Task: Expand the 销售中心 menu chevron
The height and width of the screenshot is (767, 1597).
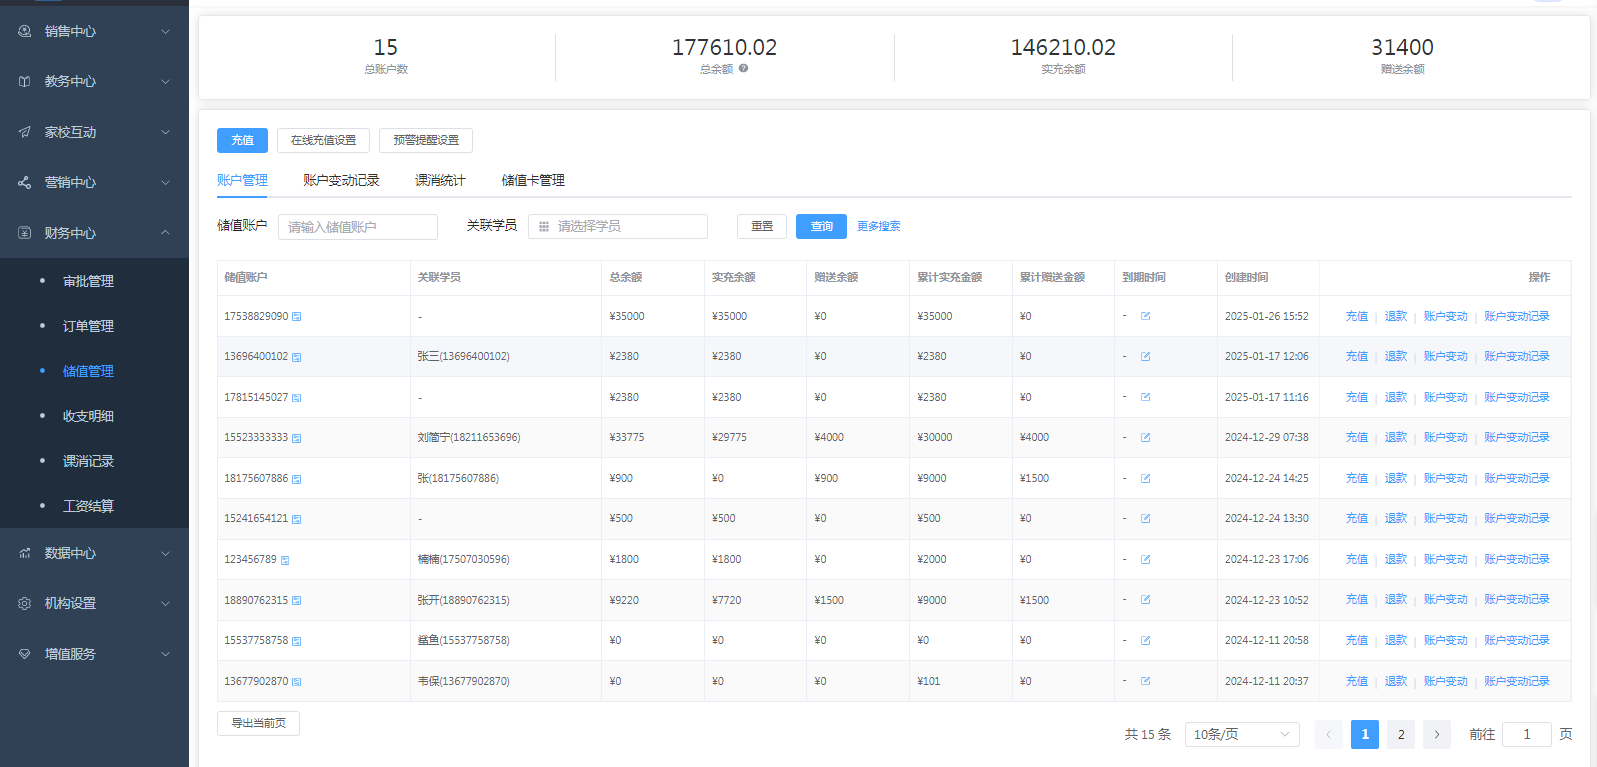Action: click(166, 31)
